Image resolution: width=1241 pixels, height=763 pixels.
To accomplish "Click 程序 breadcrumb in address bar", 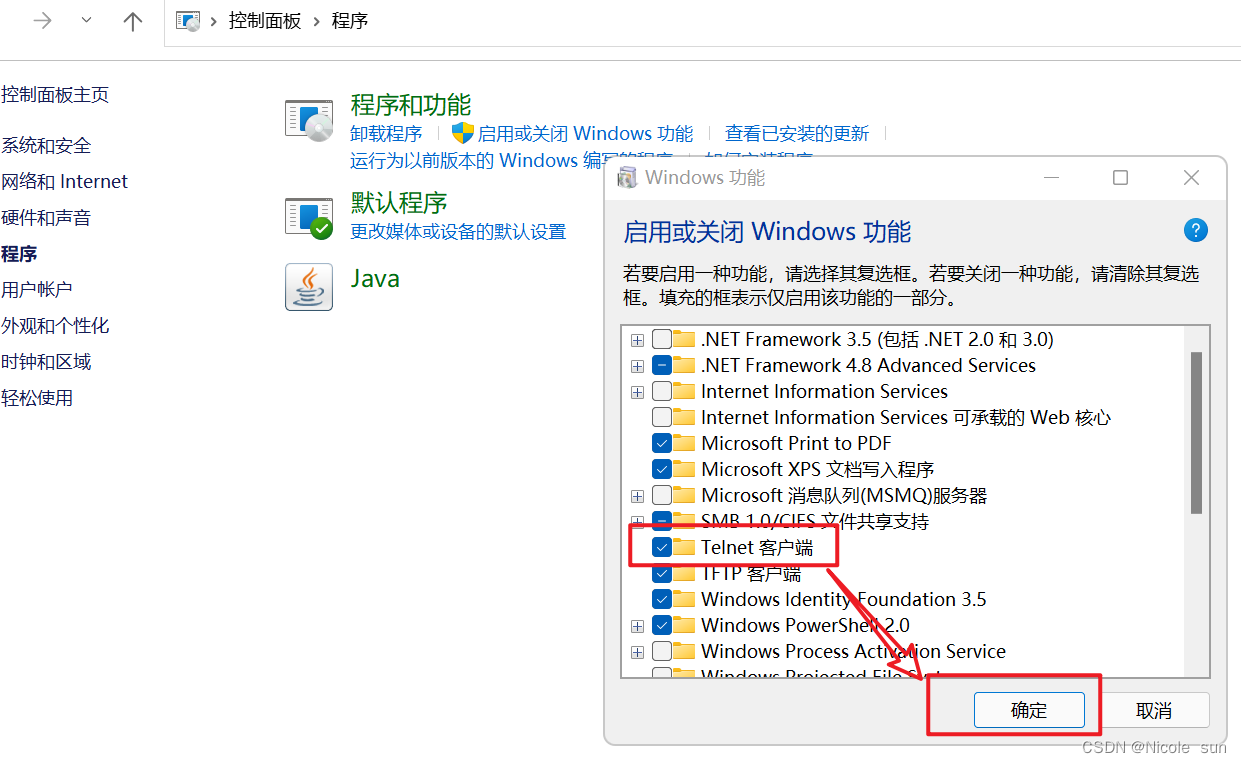I will [350, 20].
